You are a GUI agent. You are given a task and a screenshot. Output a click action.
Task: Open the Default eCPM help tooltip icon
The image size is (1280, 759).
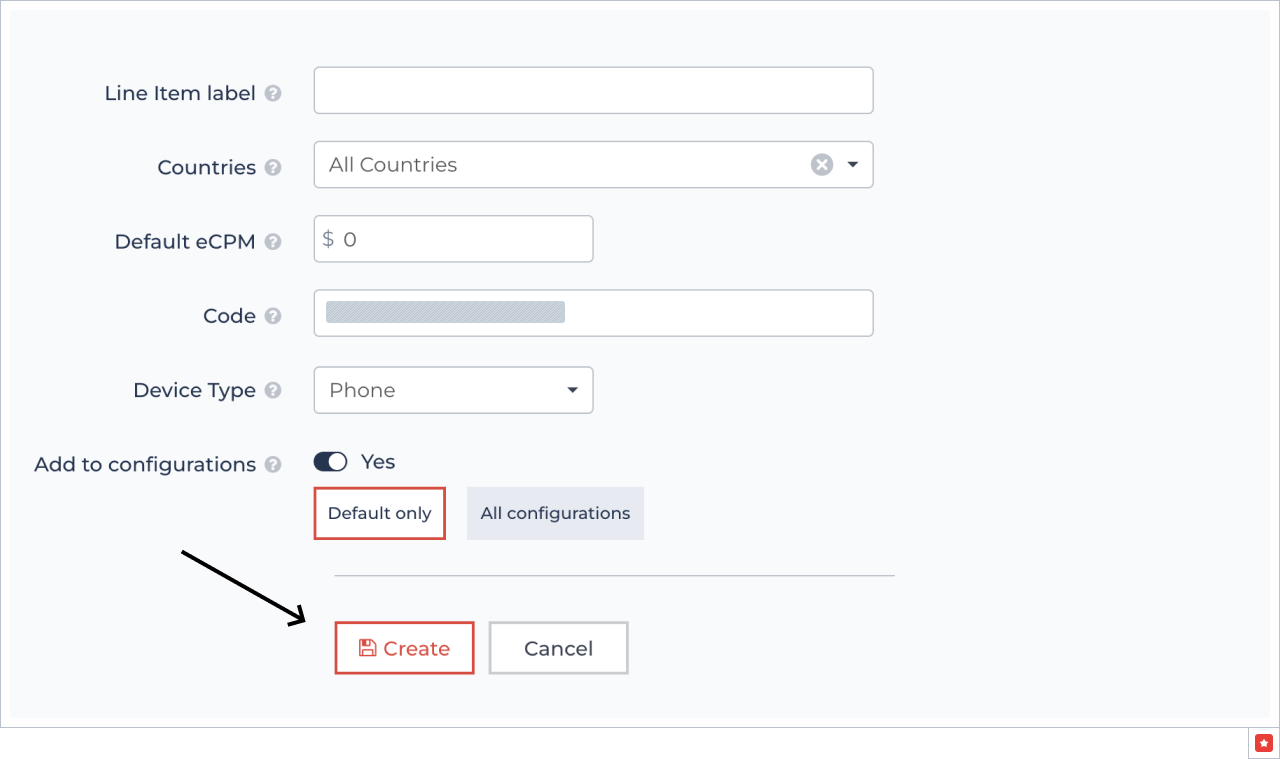point(273,242)
